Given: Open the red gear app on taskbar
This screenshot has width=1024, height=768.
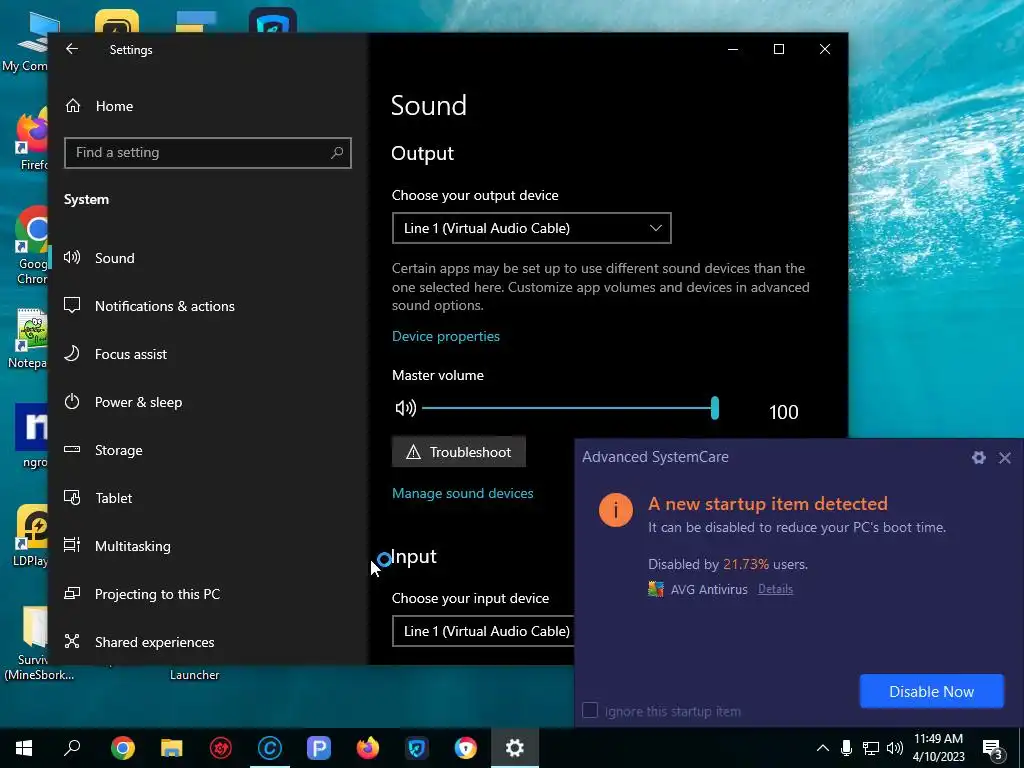Looking at the screenshot, I should tap(221, 748).
